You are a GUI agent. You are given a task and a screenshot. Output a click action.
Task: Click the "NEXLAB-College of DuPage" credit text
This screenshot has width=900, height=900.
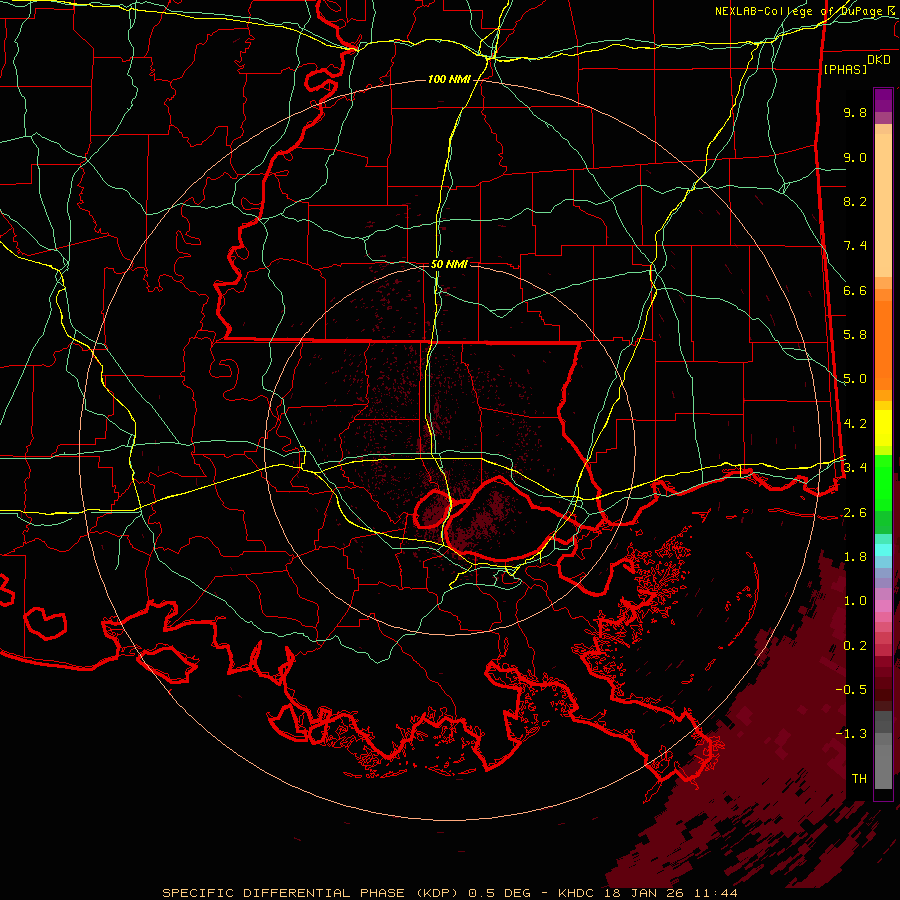[798, 11]
